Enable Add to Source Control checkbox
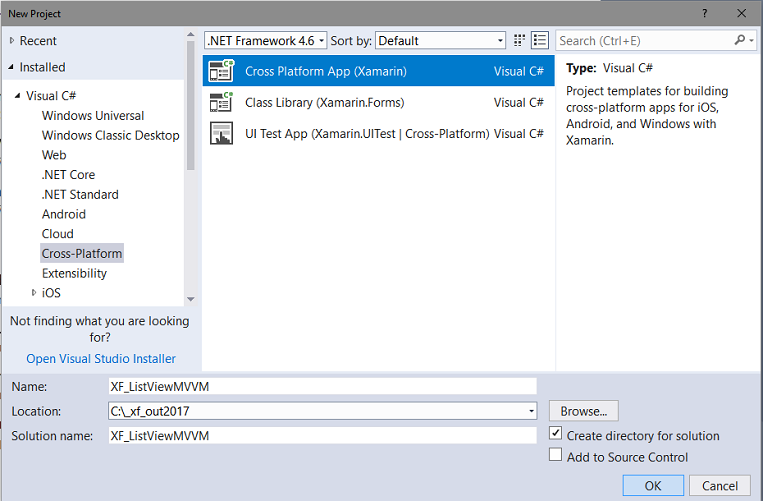Screen dimensions: 763x501 pos(556,456)
